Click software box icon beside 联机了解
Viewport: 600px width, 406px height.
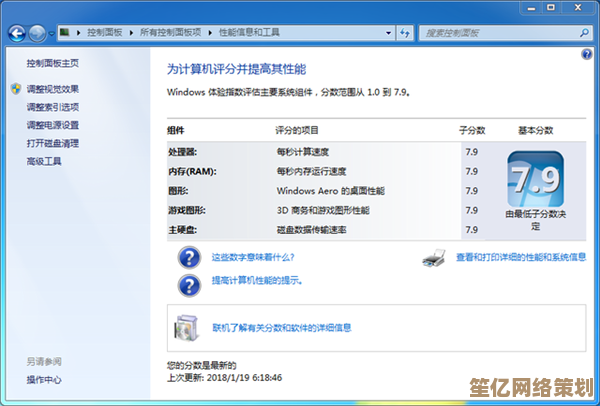pyautogui.click(x=186, y=328)
